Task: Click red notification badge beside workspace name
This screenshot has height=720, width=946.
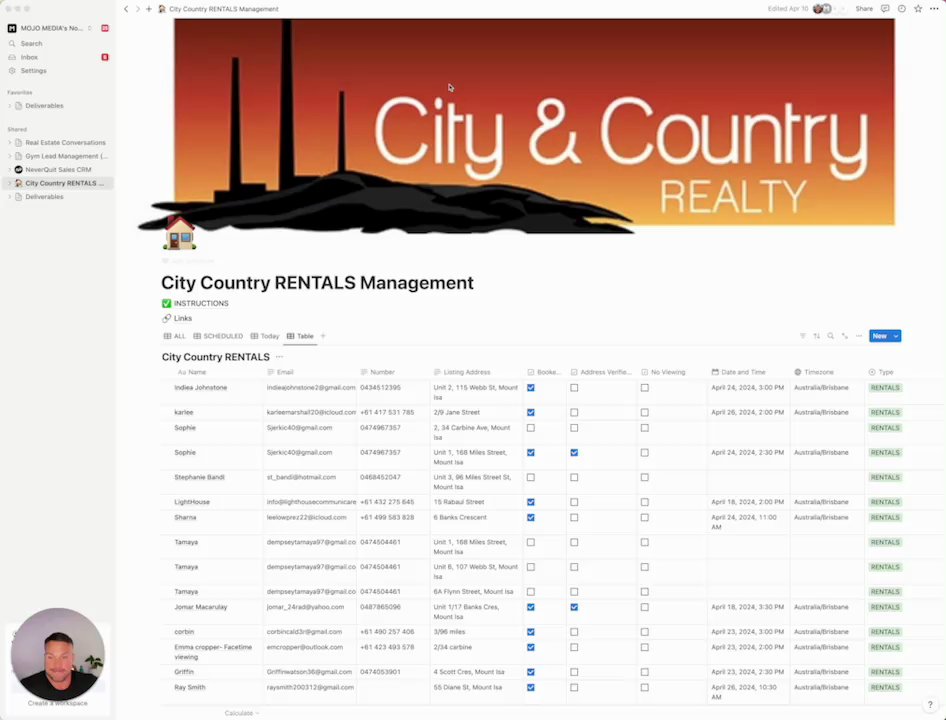Action: (105, 28)
